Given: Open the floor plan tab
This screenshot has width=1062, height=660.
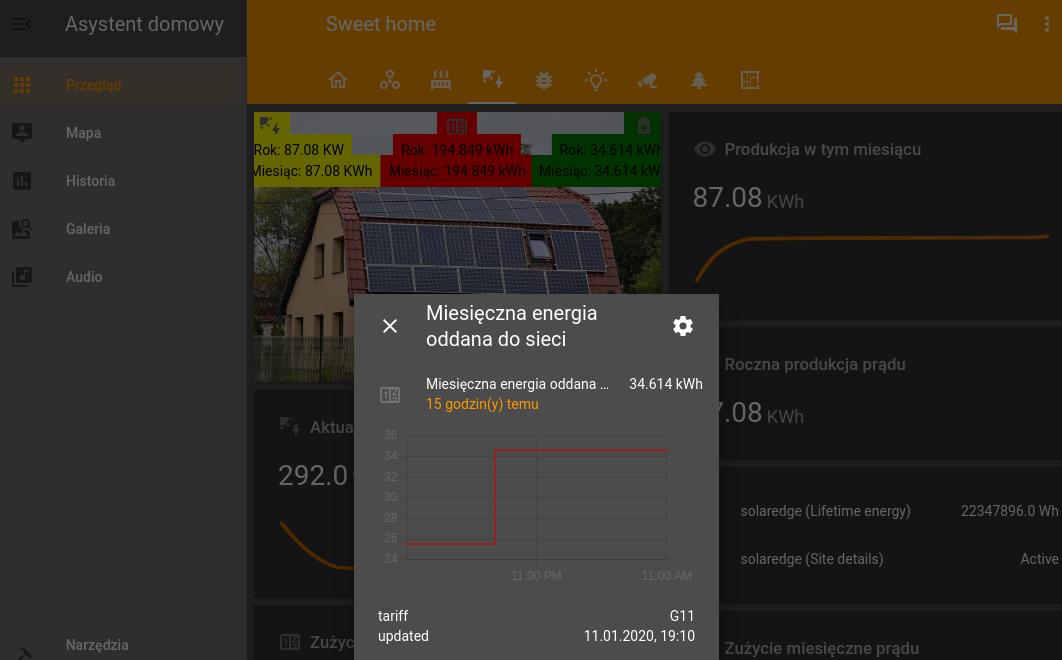Looking at the screenshot, I should pyautogui.click(x=750, y=81).
